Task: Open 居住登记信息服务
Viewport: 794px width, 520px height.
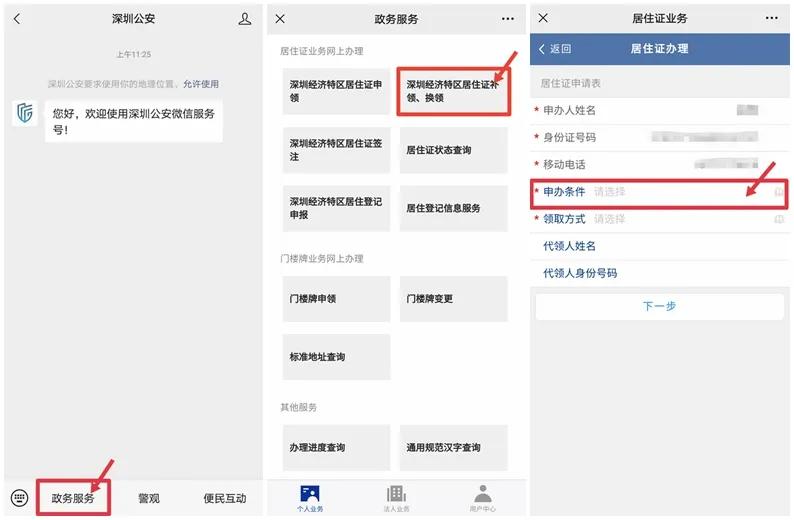Action: pos(454,208)
